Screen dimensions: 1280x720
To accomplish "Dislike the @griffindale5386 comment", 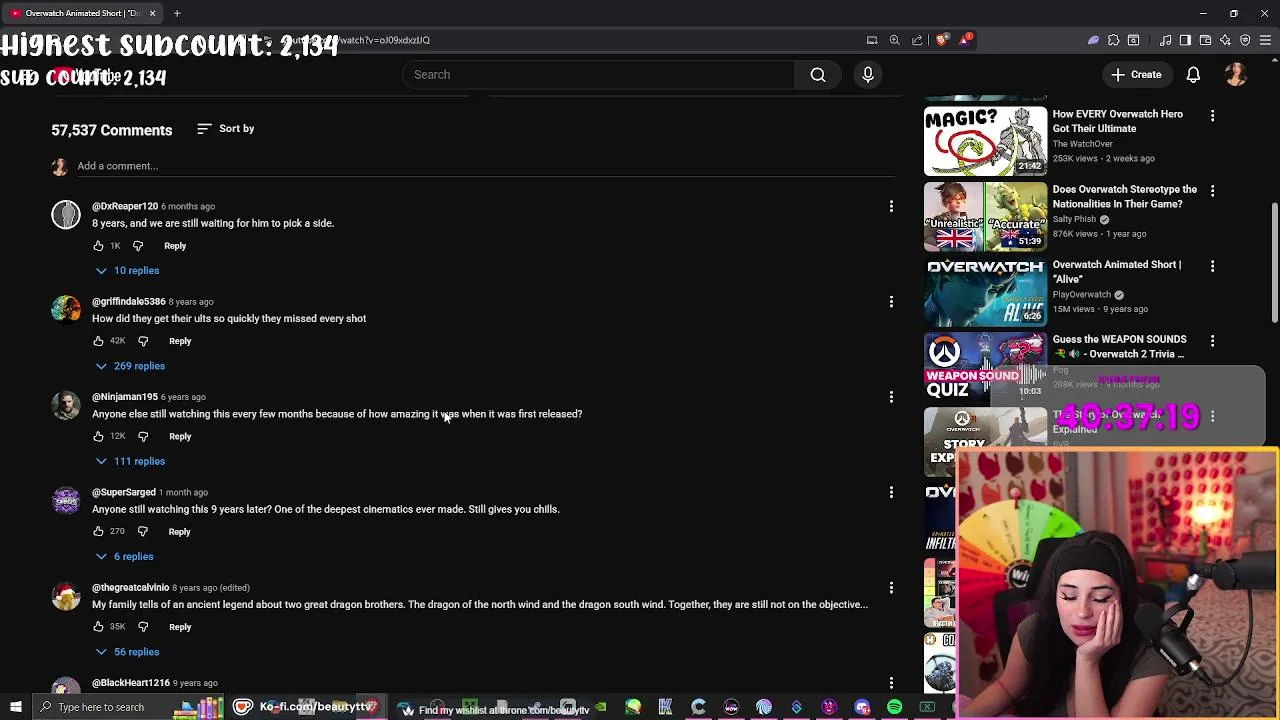I will [x=143, y=341].
